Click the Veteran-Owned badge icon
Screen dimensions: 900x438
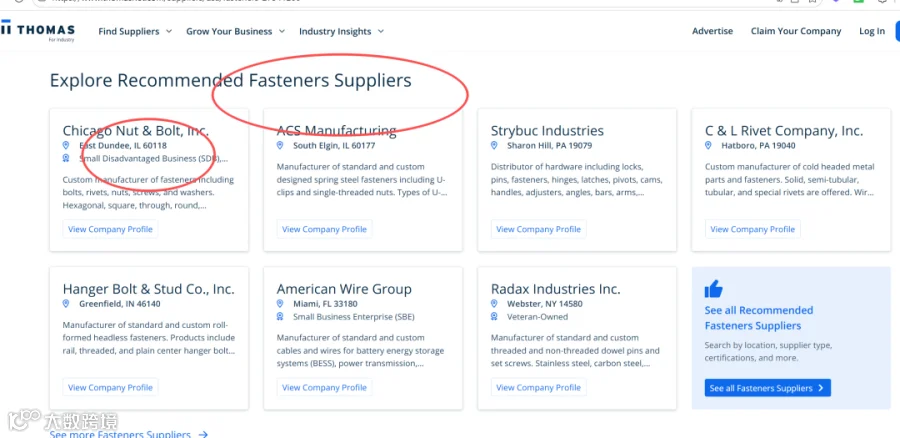click(x=494, y=317)
